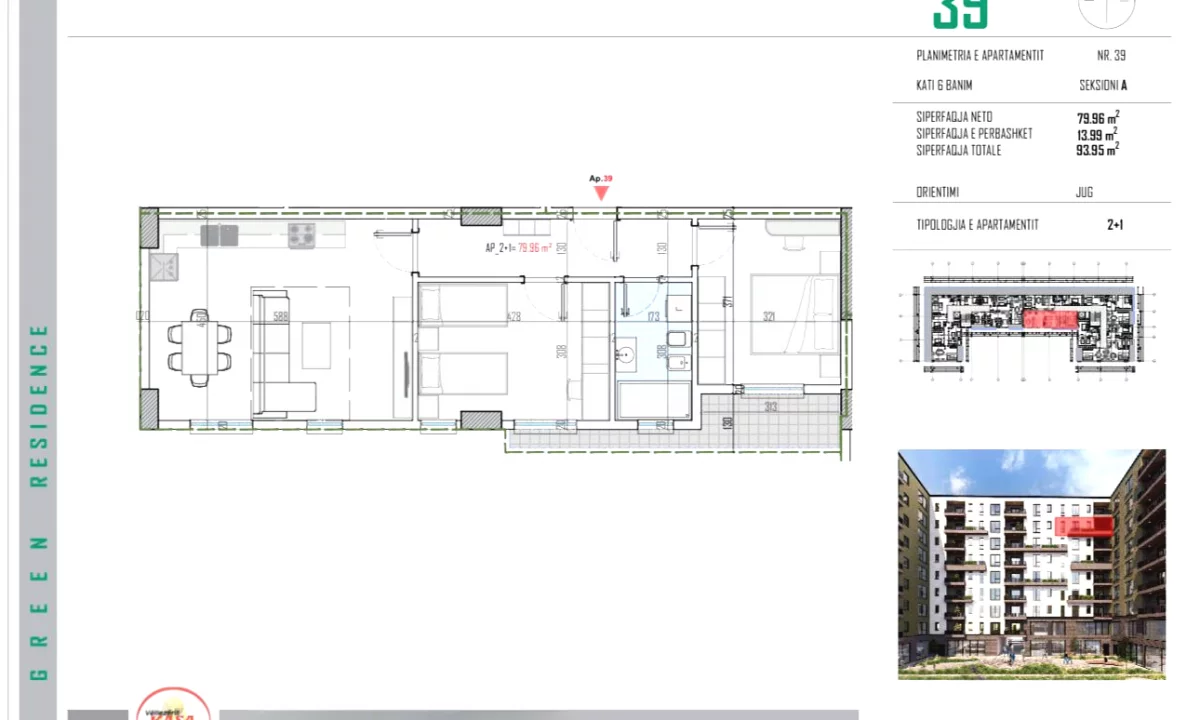Image resolution: width=1200 pixels, height=720 pixels.
Task: Click the compass circle icon at top right
Action: [x=1107, y=10]
